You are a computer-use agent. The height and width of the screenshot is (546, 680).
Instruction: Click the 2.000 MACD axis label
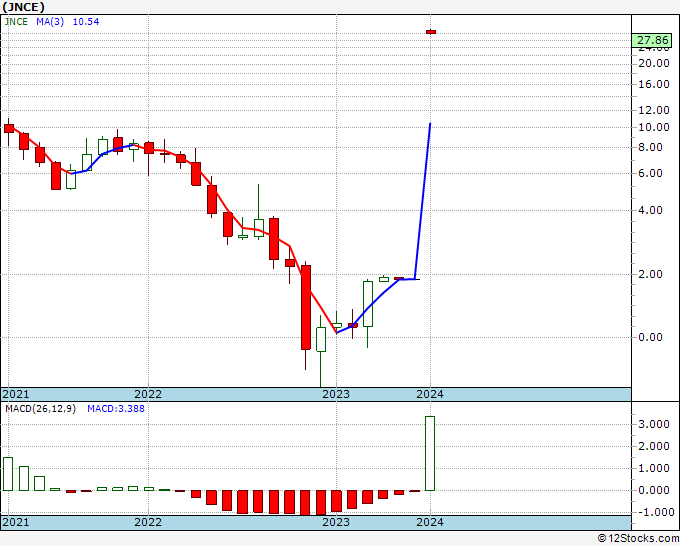654,446
